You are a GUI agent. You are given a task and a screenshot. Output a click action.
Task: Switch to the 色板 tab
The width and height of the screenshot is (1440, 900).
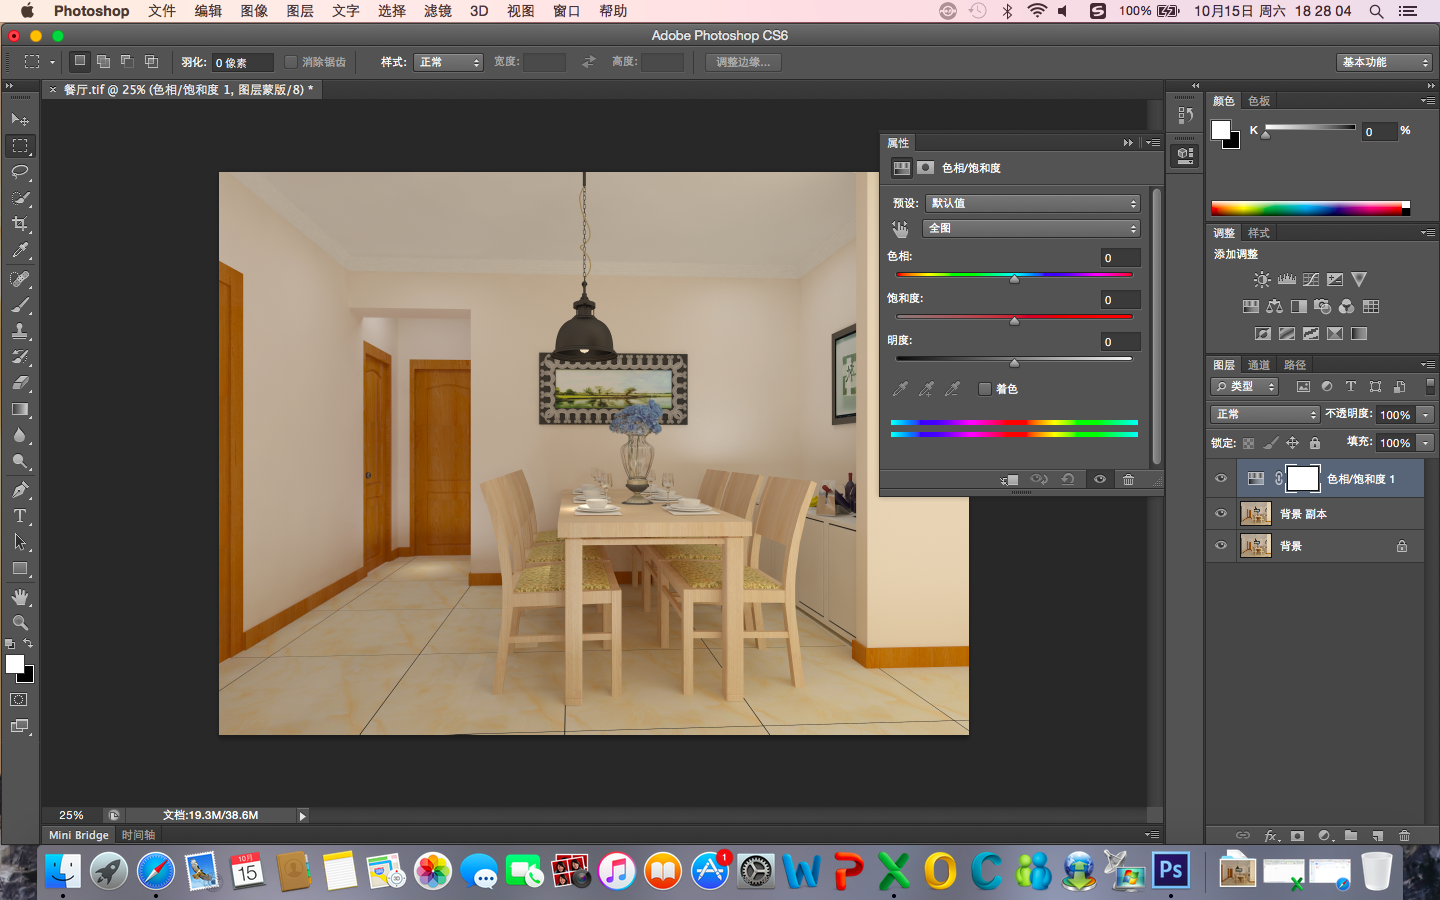(x=1259, y=101)
